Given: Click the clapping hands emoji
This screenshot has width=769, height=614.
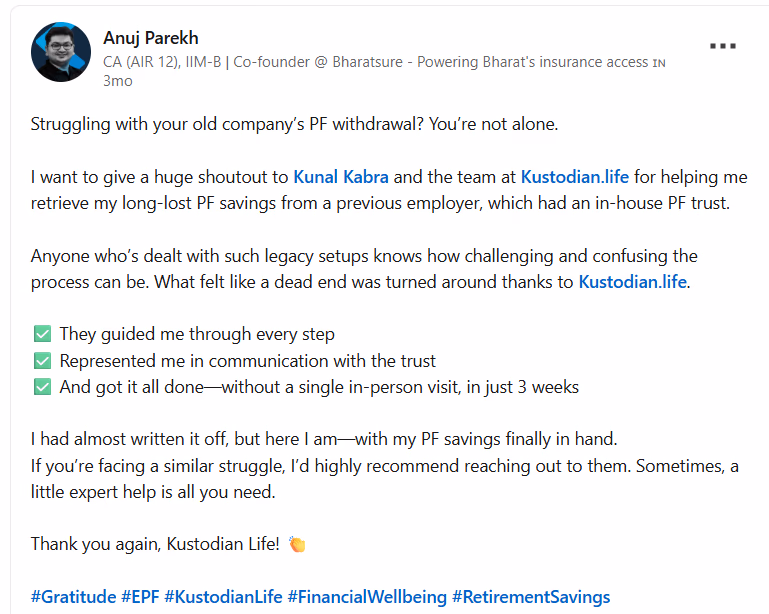Looking at the screenshot, I should coord(297,544).
